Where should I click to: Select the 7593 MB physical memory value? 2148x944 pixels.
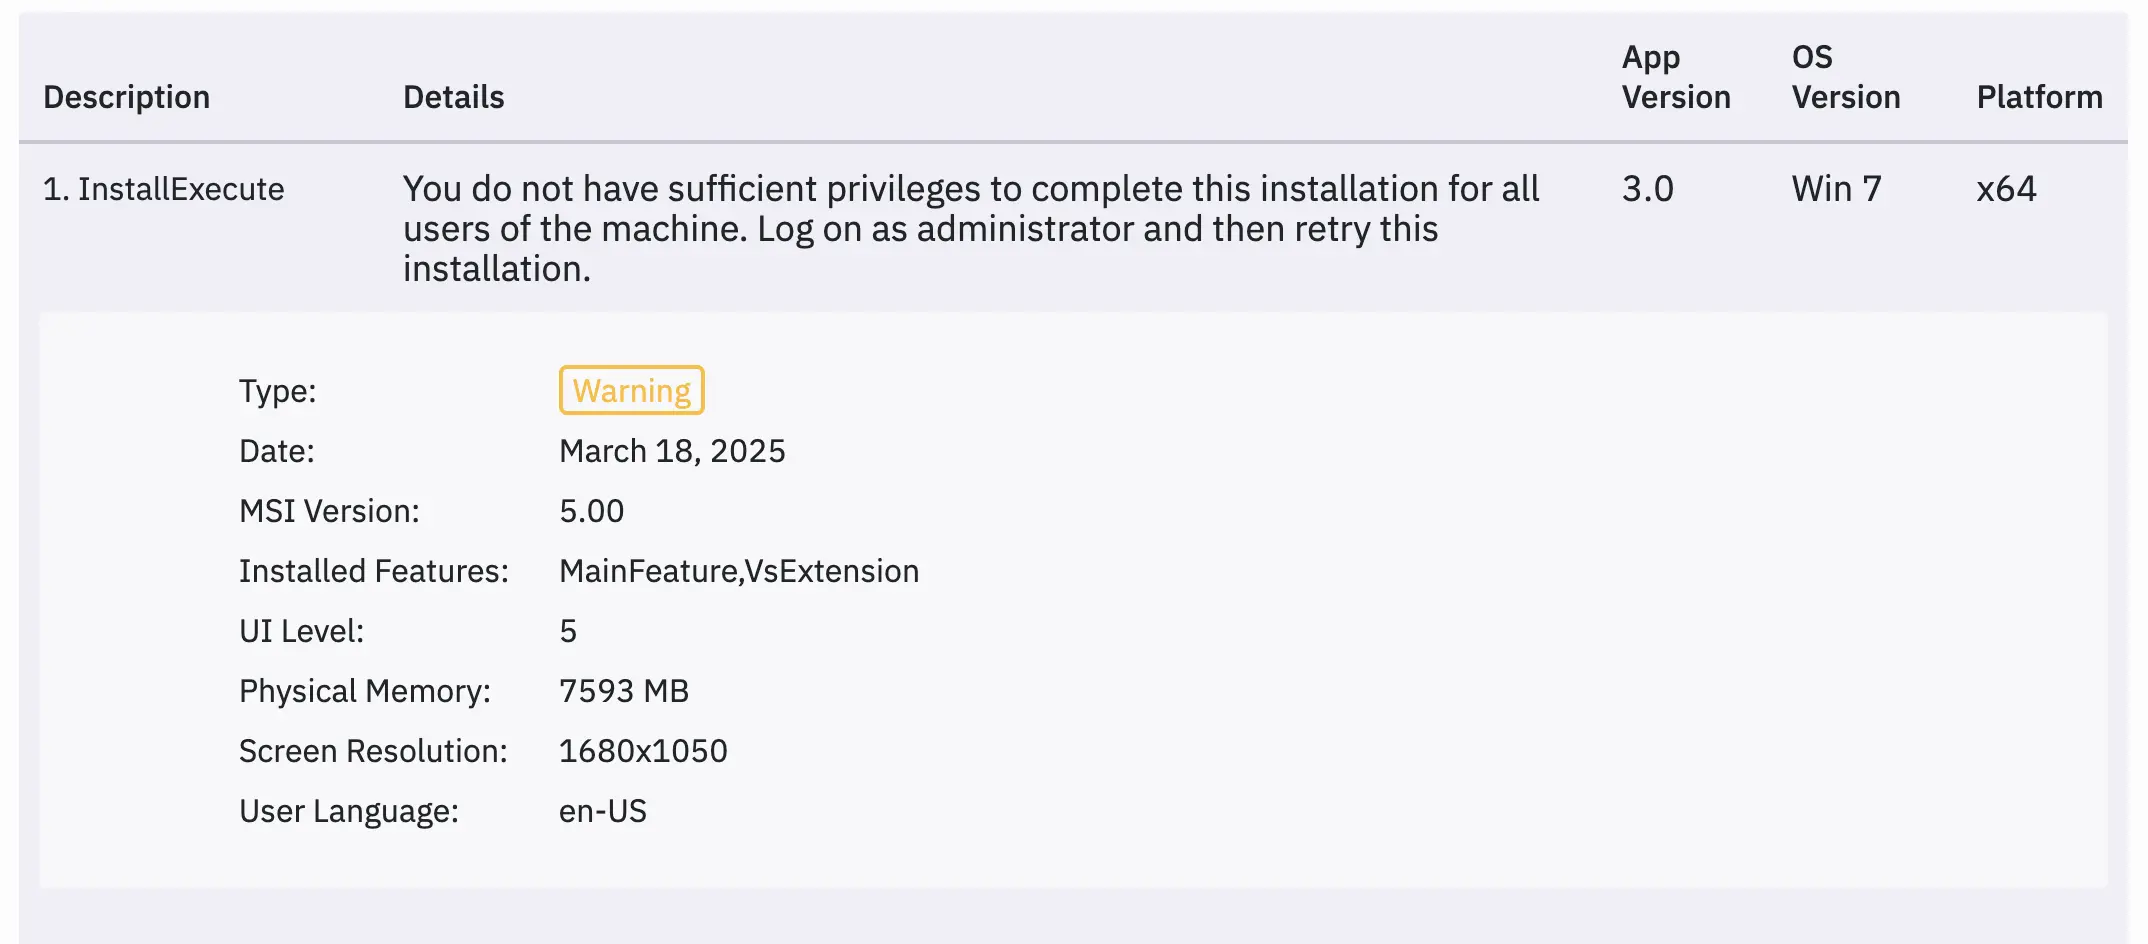[x=624, y=691]
